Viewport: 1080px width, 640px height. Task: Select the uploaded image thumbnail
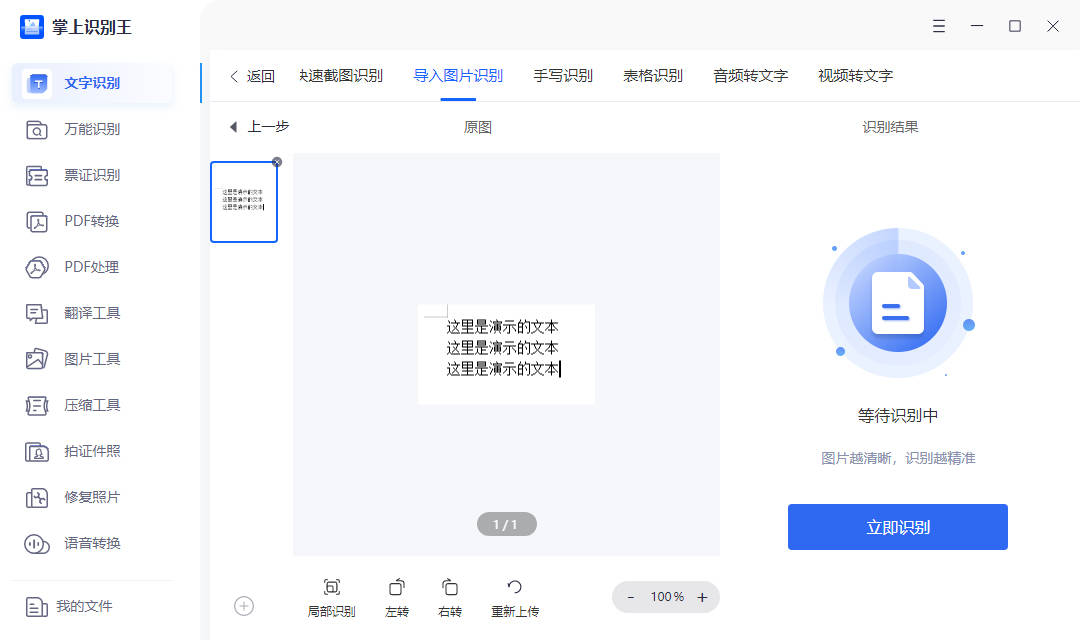click(x=244, y=202)
